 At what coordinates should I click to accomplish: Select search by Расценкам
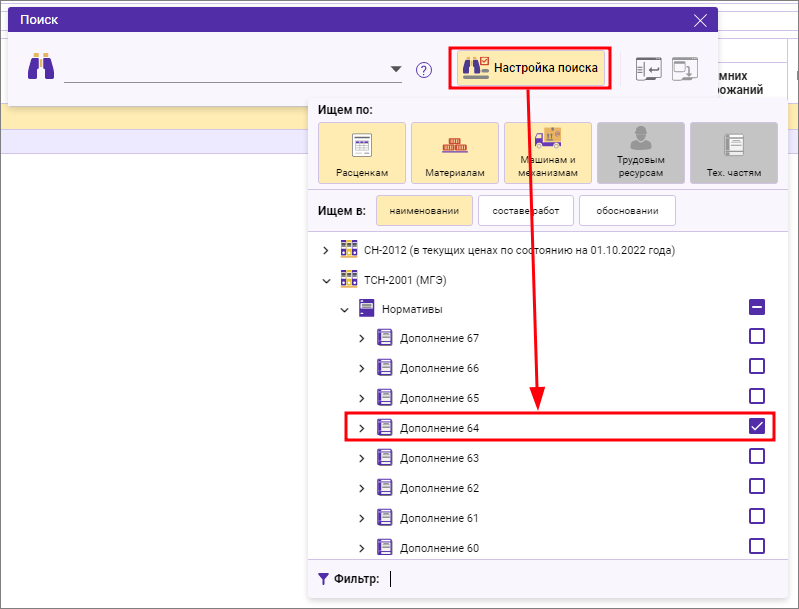(361, 153)
